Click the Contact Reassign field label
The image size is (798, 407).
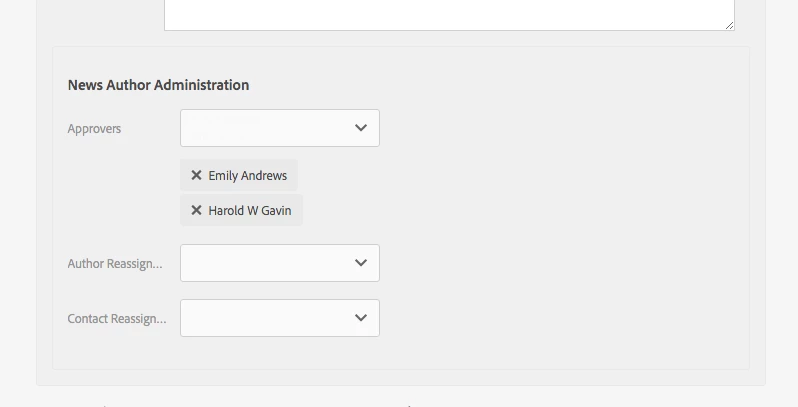point(116,319)
